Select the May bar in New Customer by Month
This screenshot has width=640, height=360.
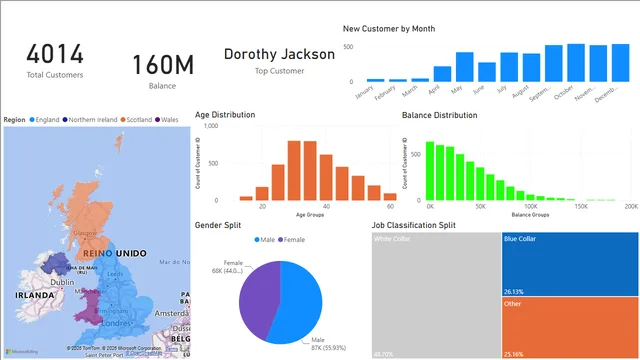pos(464,67)
